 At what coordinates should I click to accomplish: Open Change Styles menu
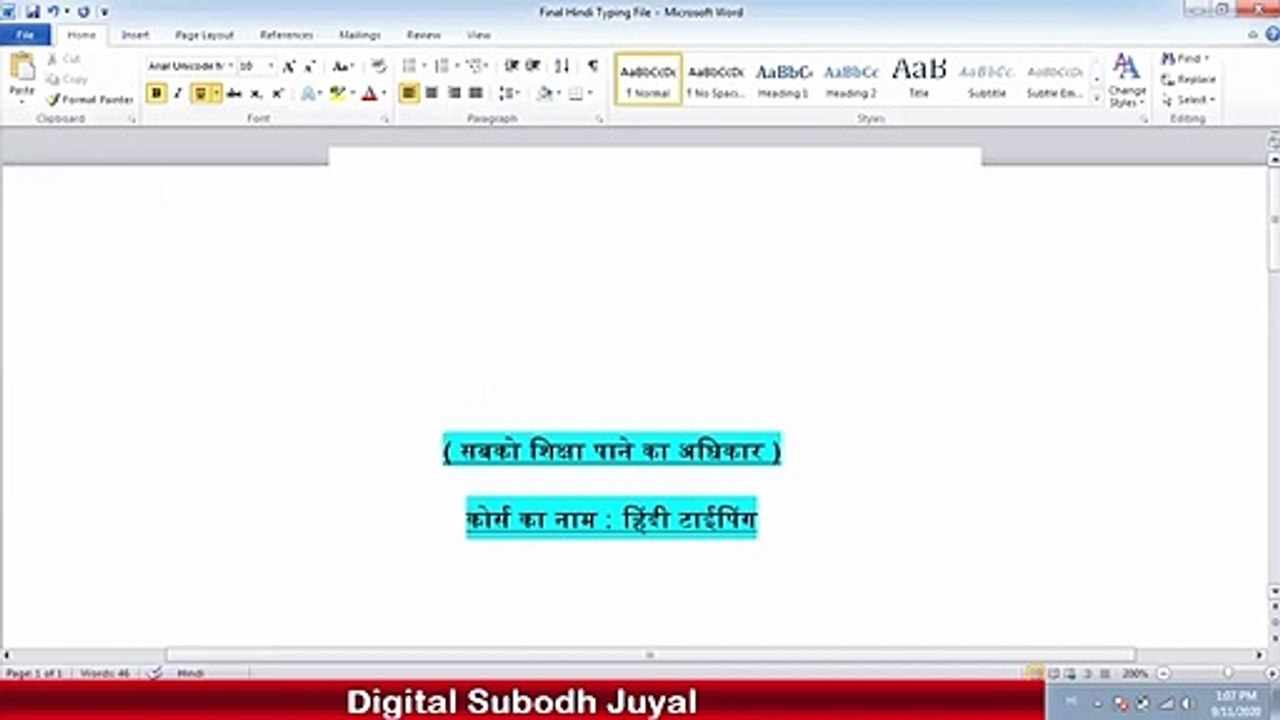tap(1127, 80)
